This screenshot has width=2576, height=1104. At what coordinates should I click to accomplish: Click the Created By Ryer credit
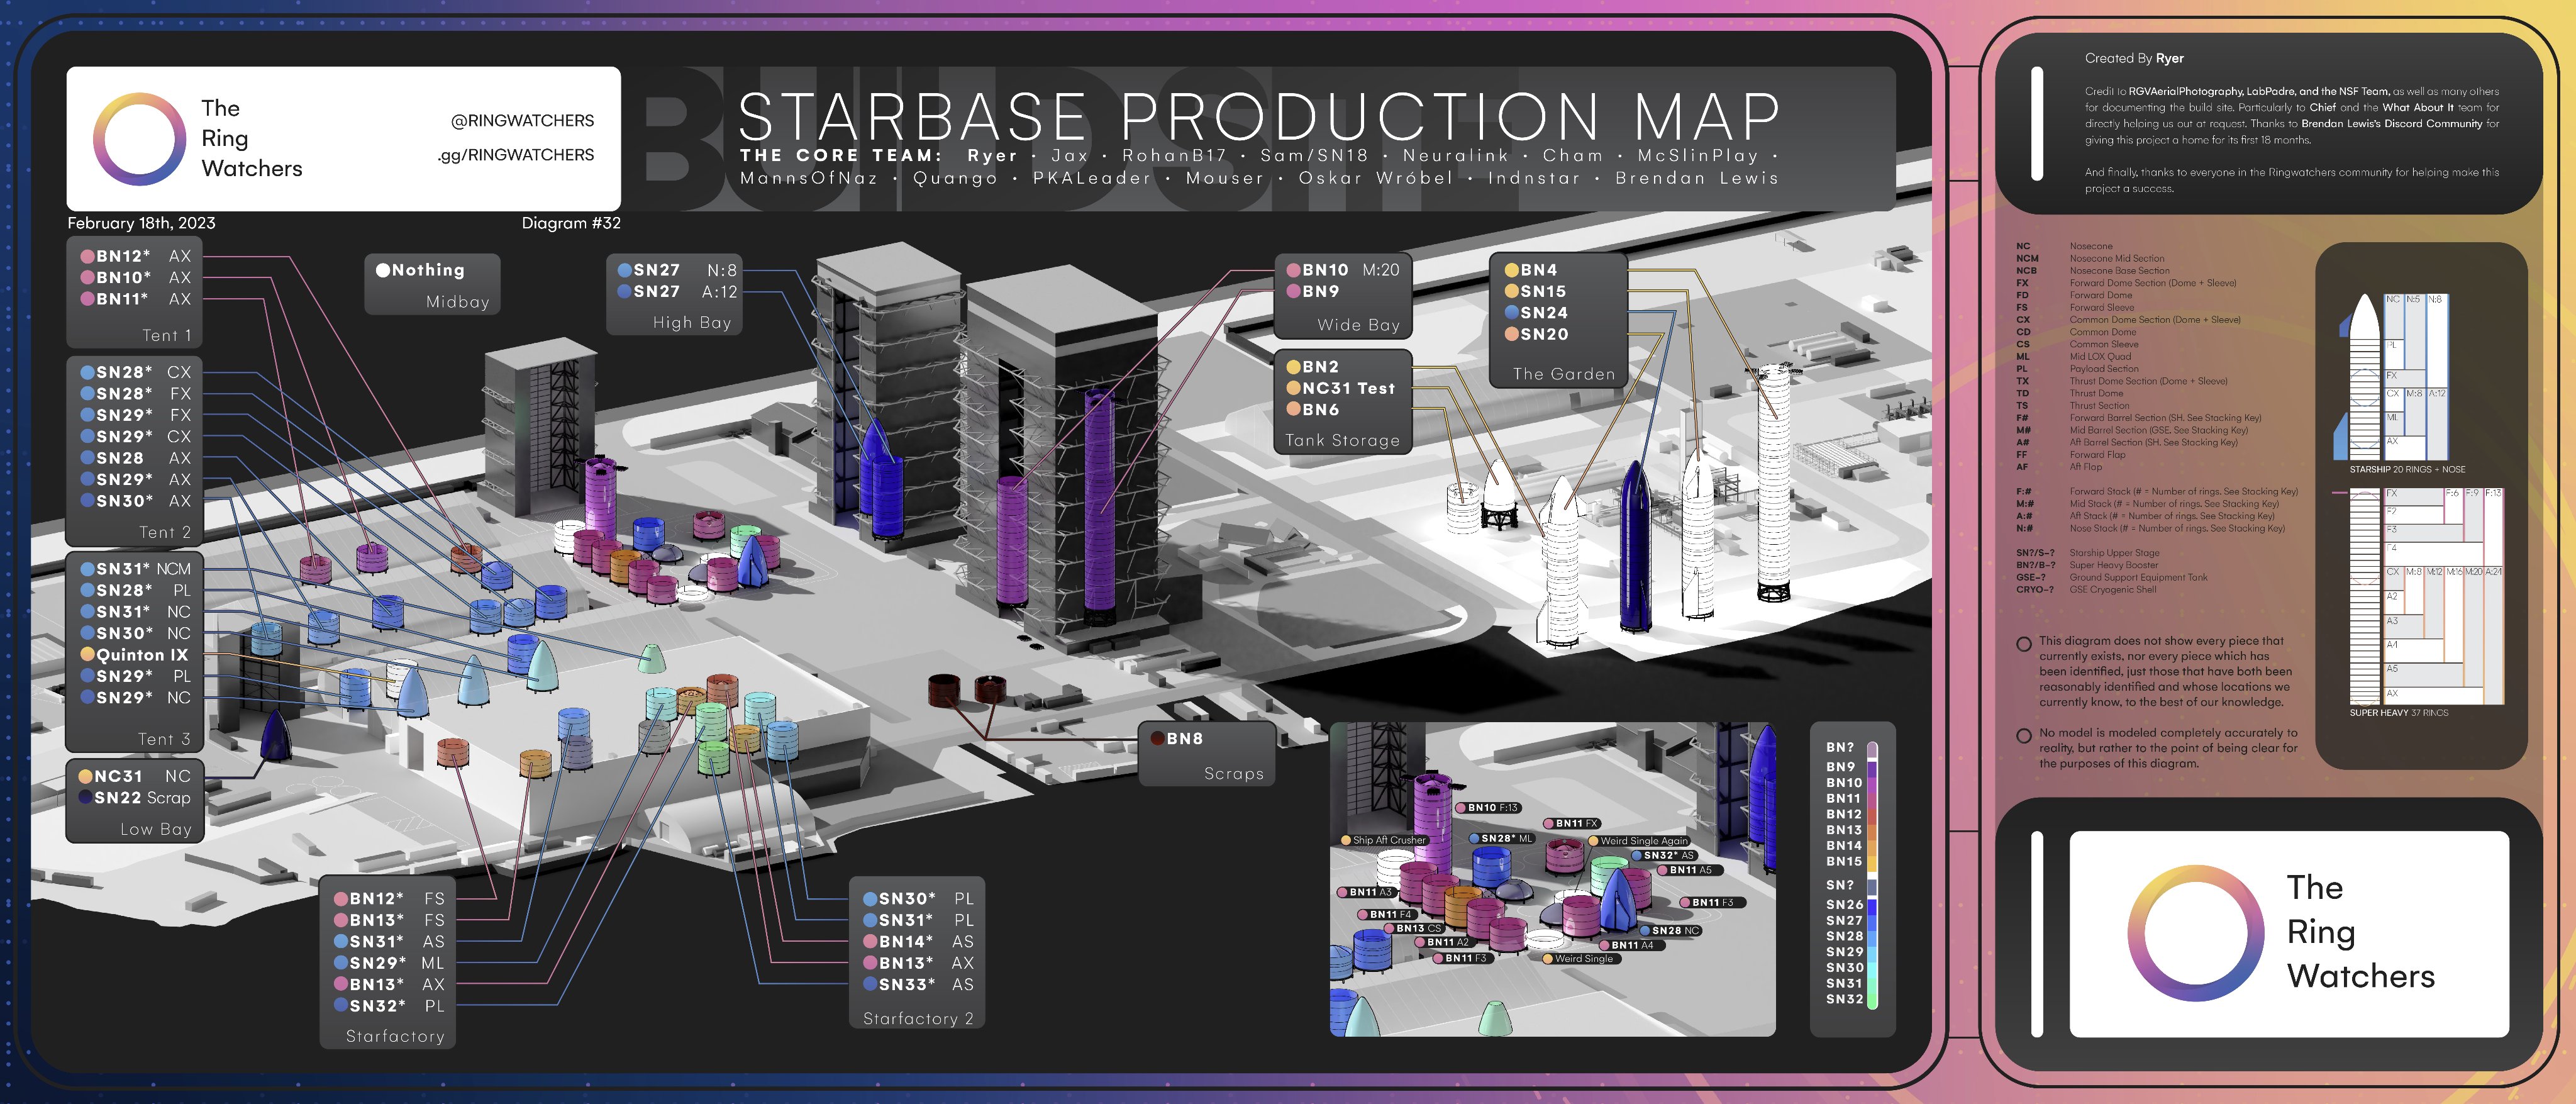[2133, 58]
